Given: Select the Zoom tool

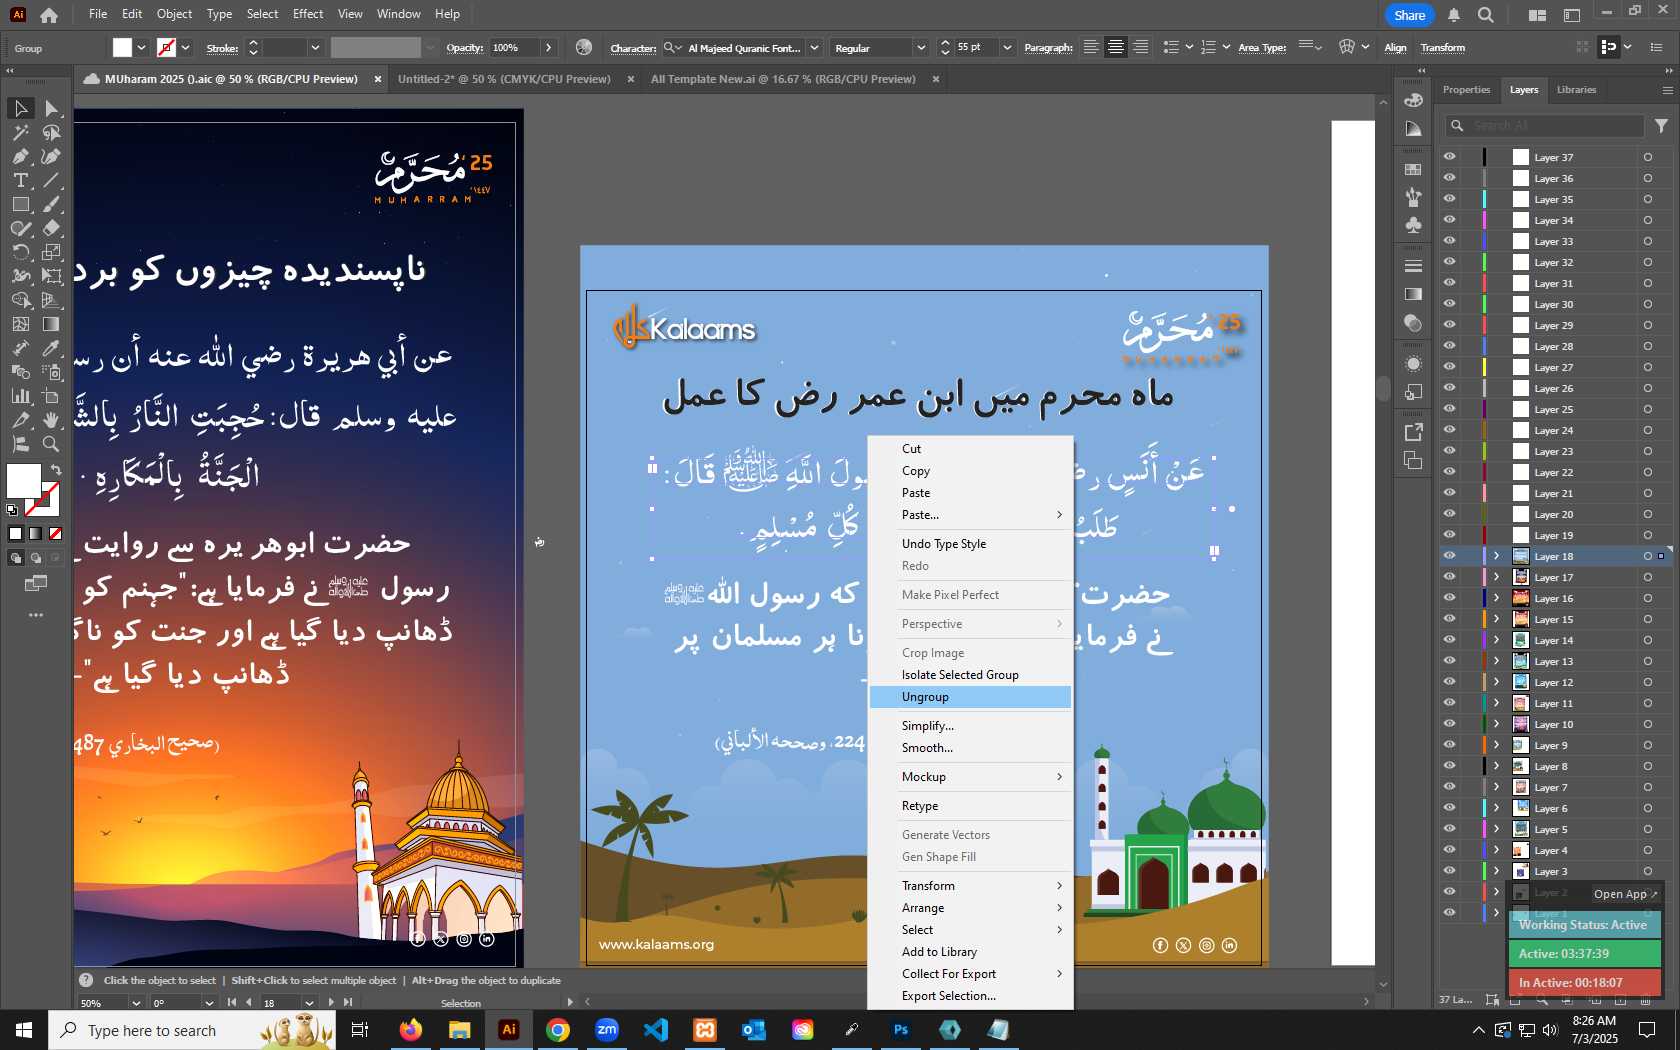Looking at the screenshot, I should pos(51,444).
